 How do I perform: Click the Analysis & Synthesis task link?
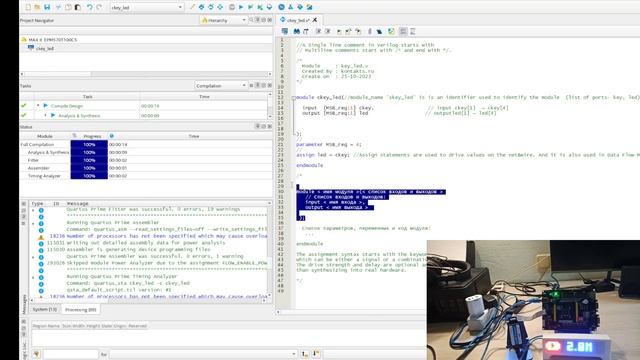point(79,116)
